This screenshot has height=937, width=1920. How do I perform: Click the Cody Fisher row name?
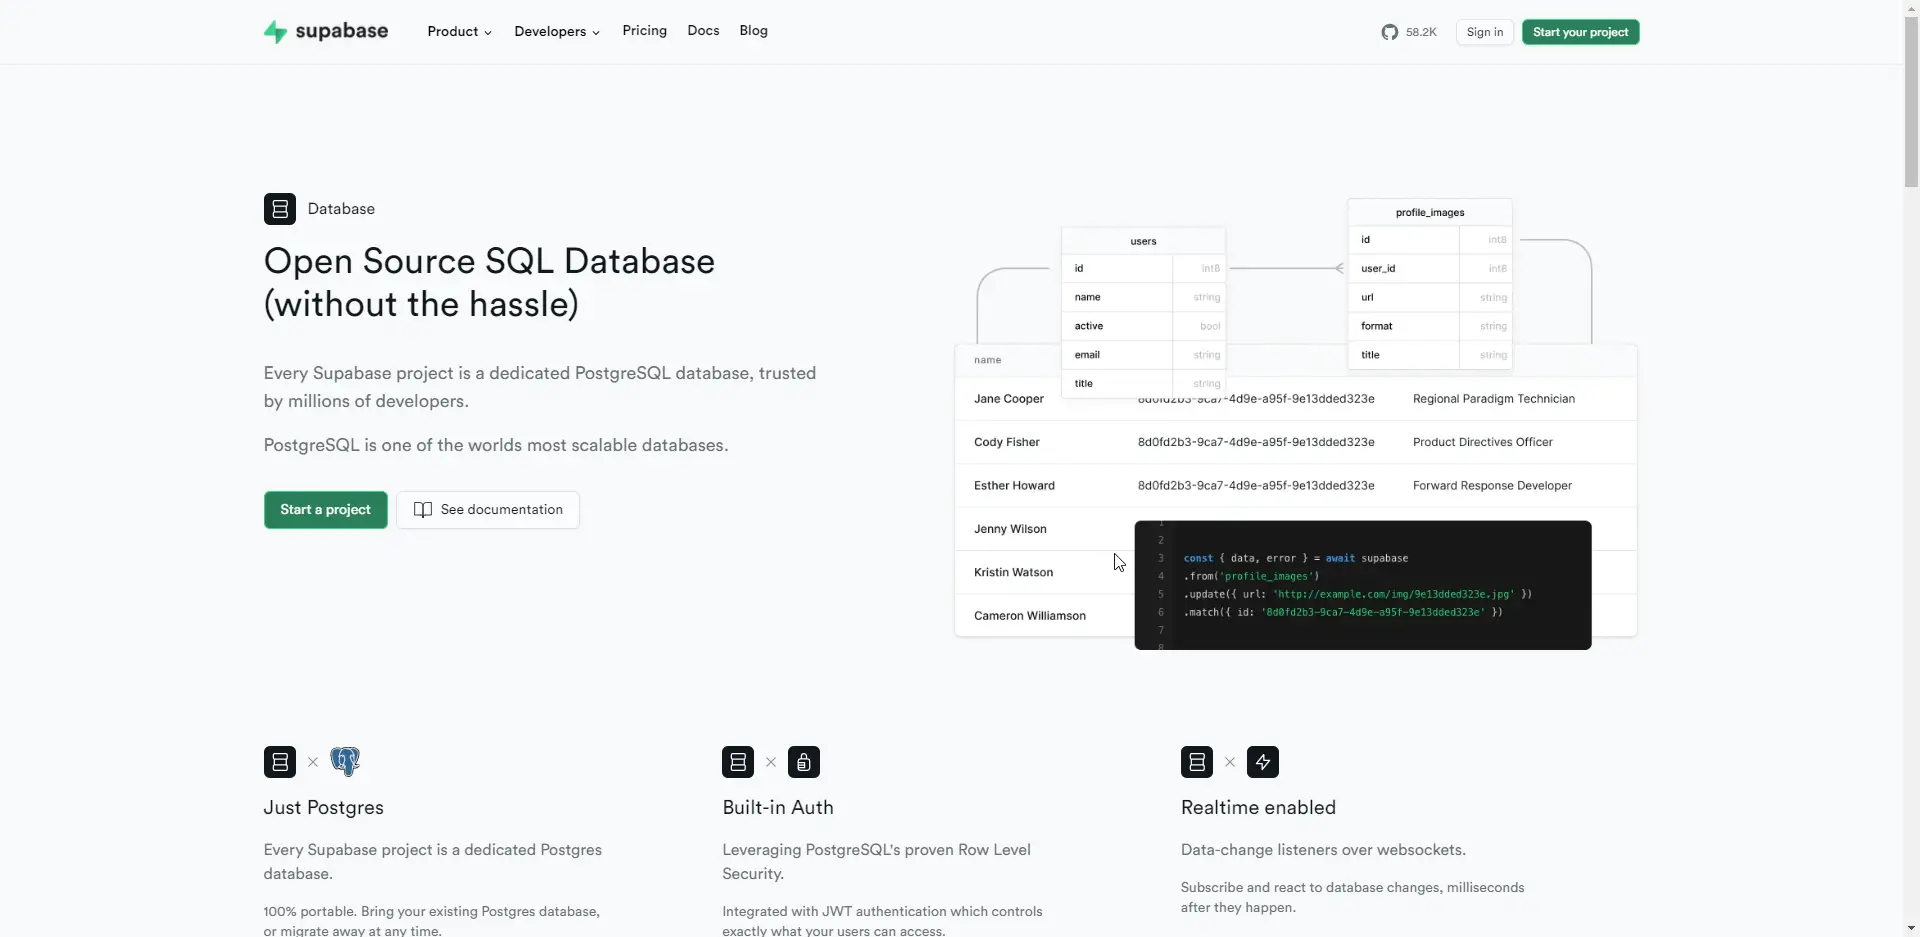click(1007, 442)
